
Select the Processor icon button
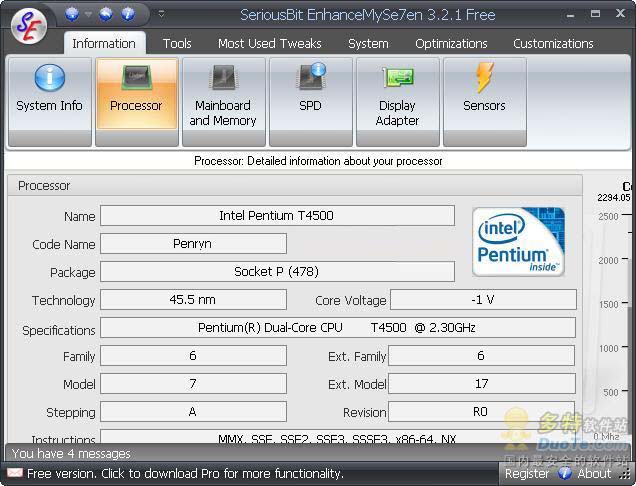click(x=137, y=101)
